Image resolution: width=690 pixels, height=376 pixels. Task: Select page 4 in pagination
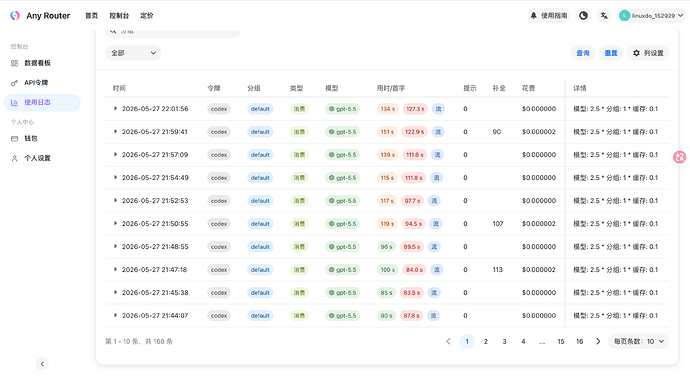pos(523,341)
